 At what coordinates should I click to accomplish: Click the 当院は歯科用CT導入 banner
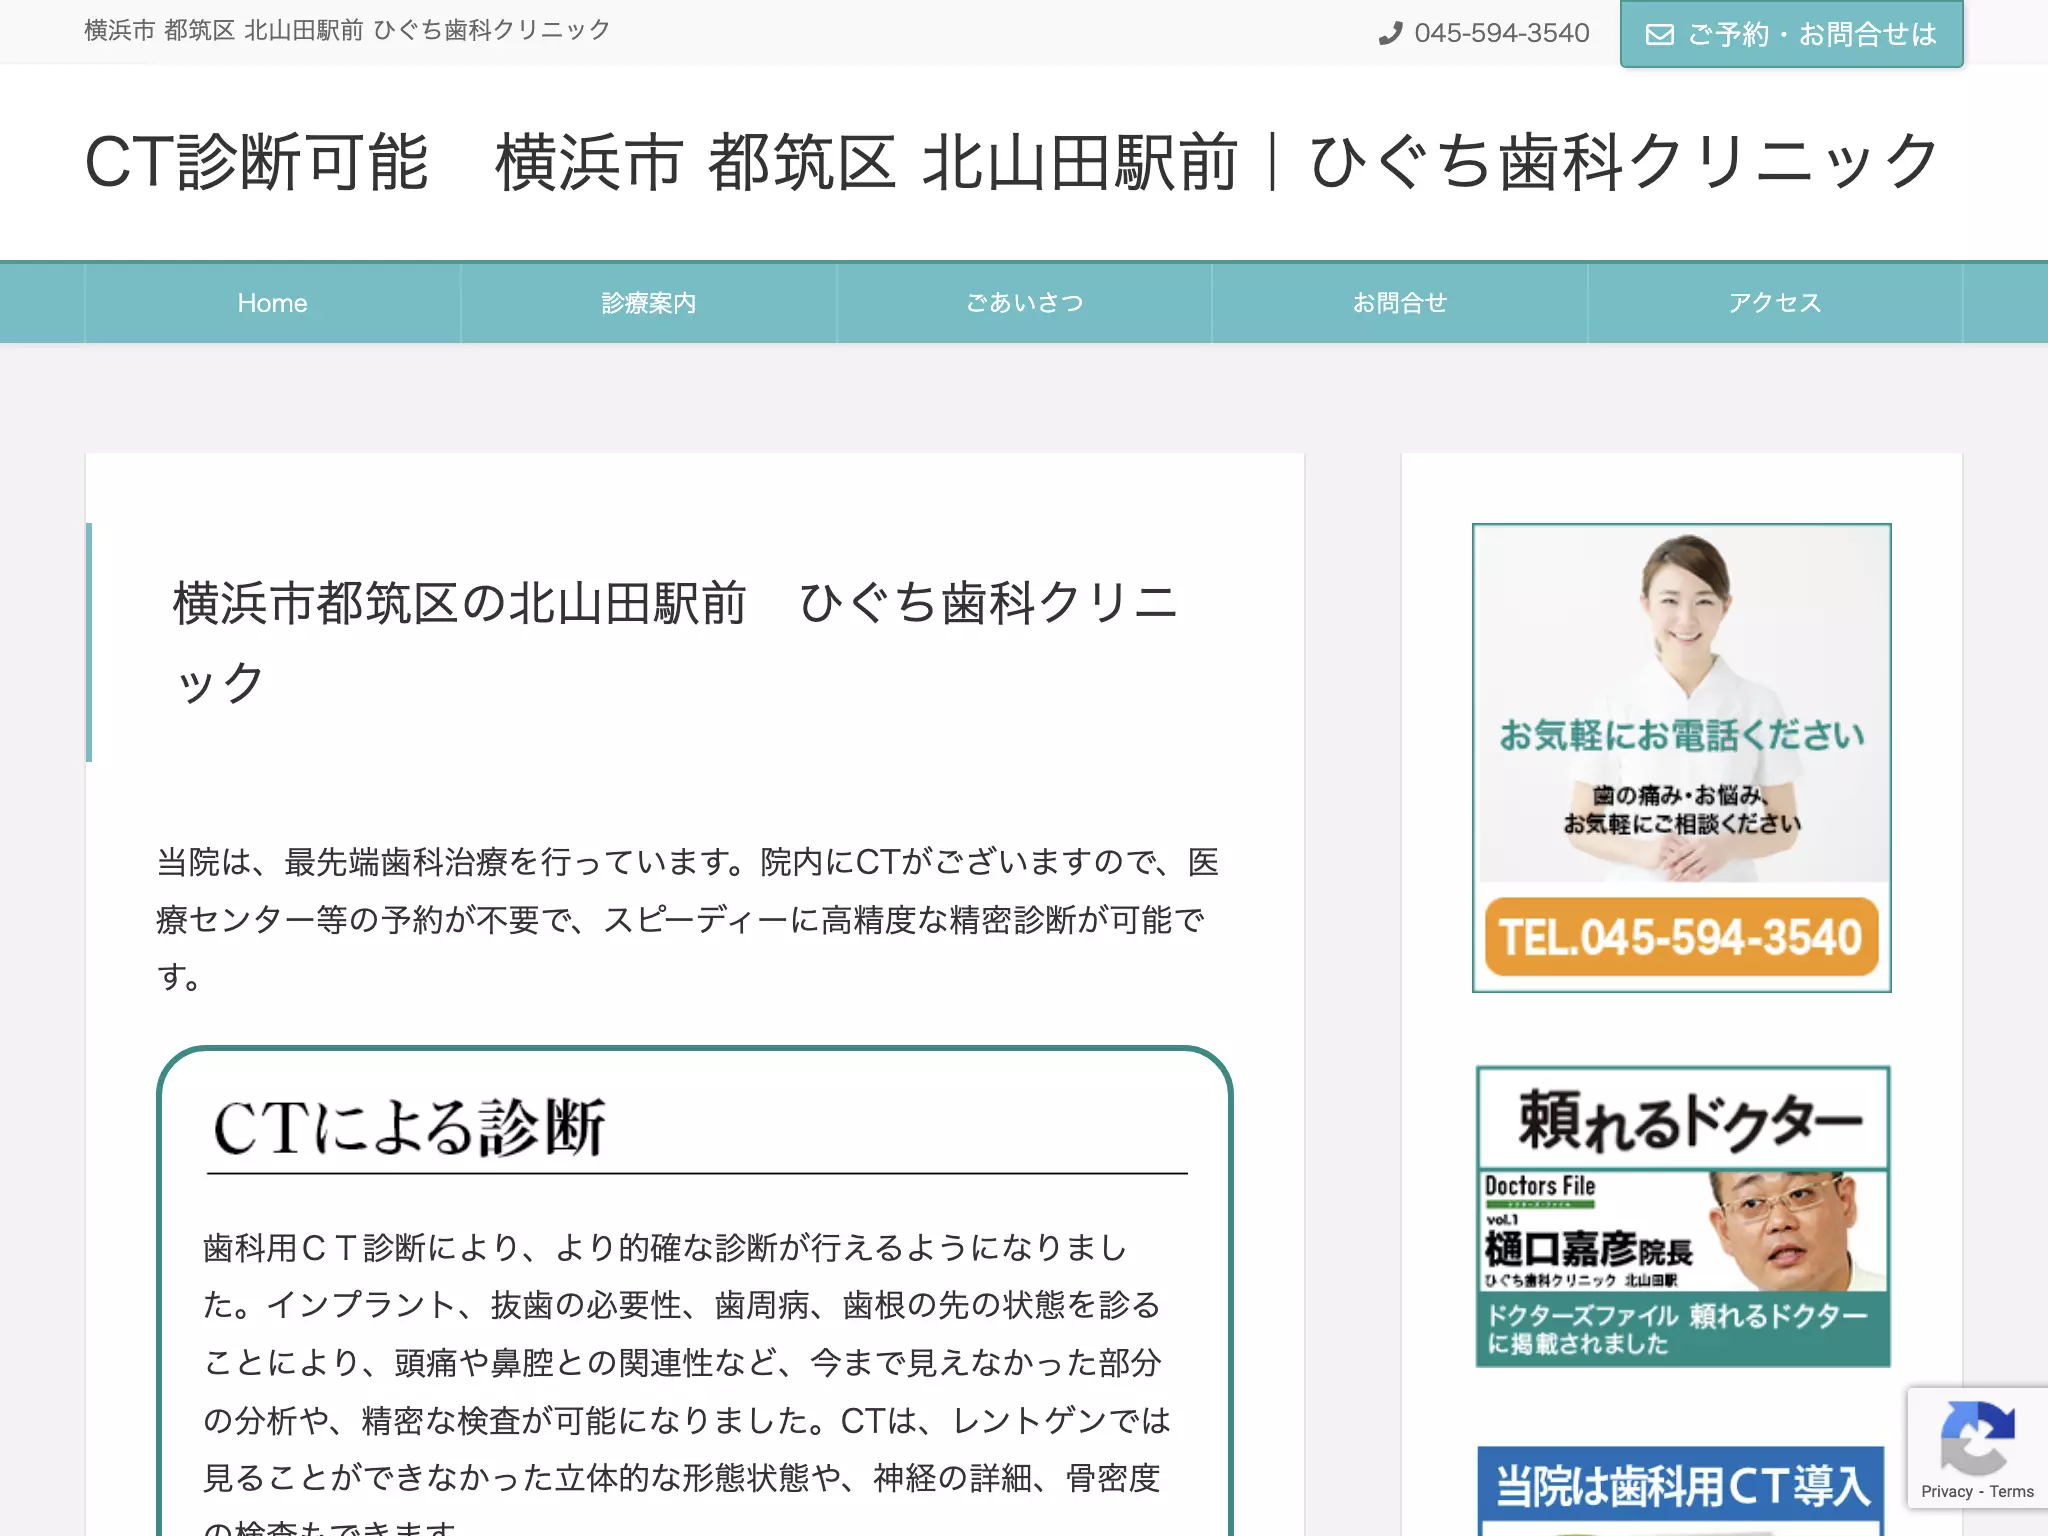pyautogui.click(x=1681, y=1490)
